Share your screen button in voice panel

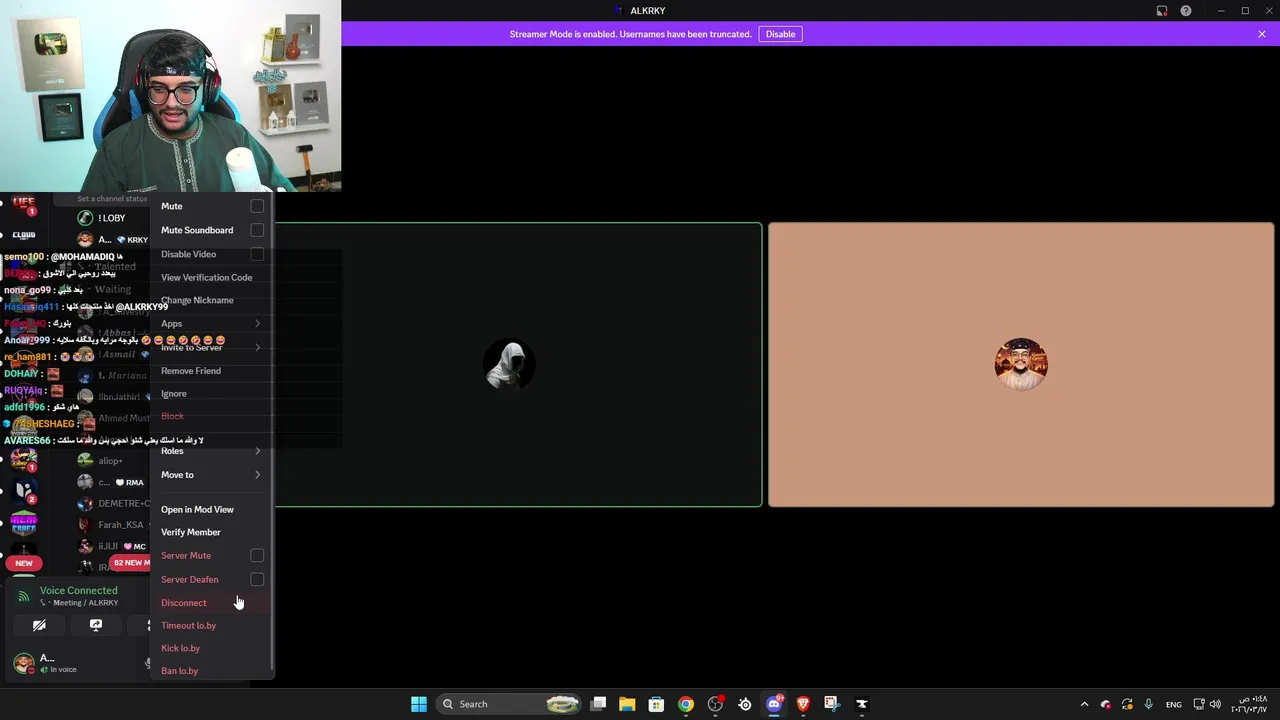96,625
